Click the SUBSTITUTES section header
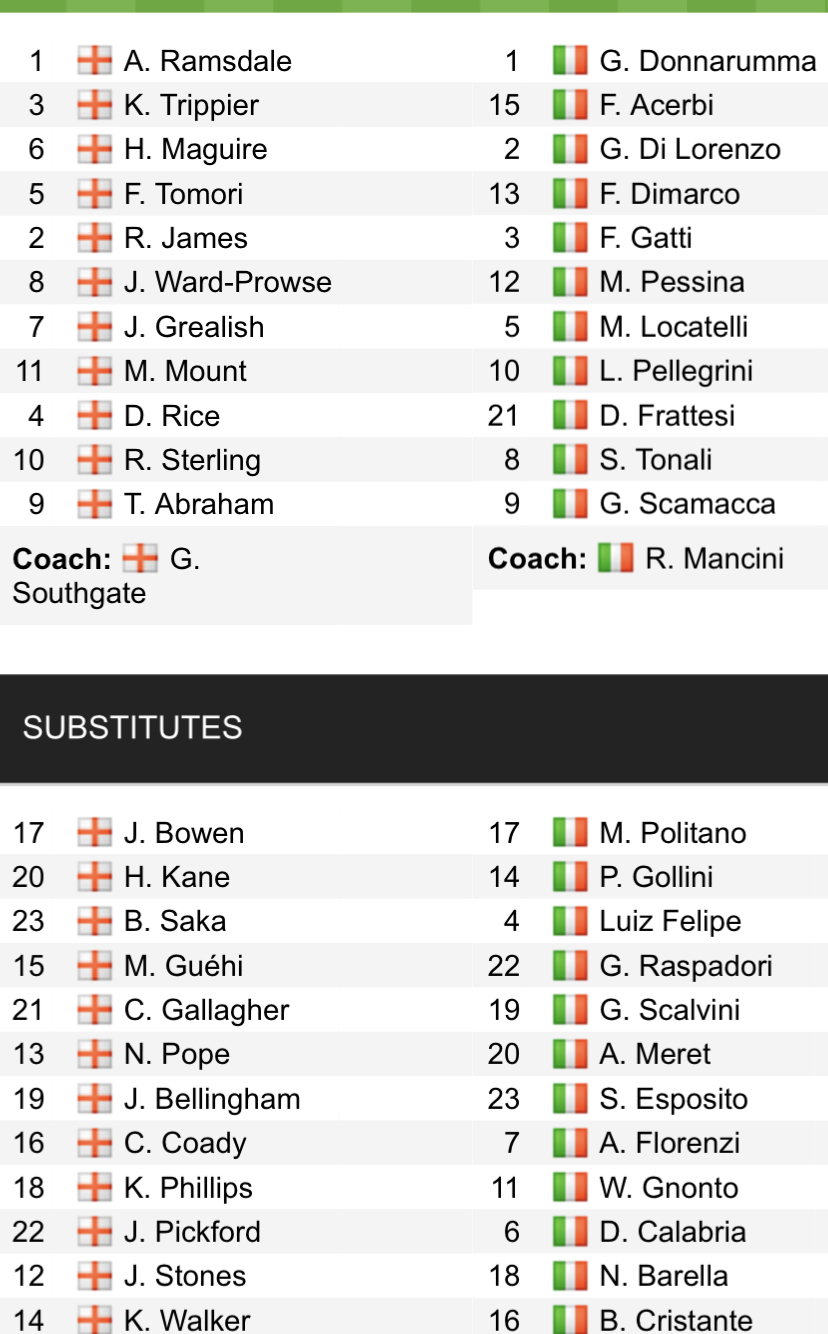828x1334 pixels. pos(133,727)
